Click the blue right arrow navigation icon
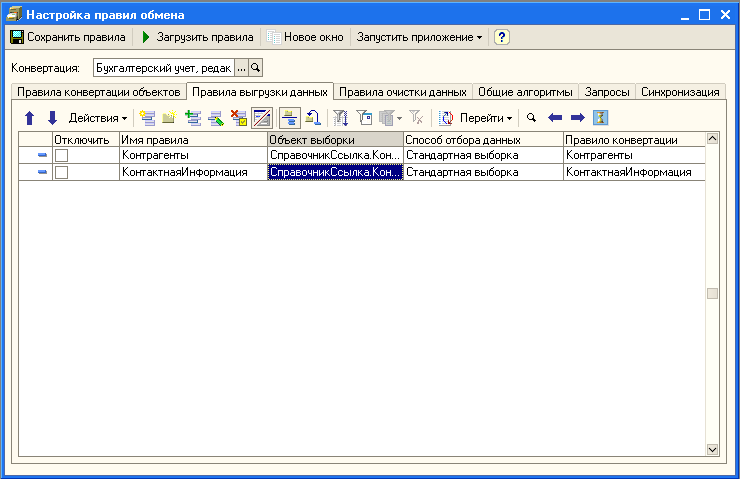 tap(577, 118)
